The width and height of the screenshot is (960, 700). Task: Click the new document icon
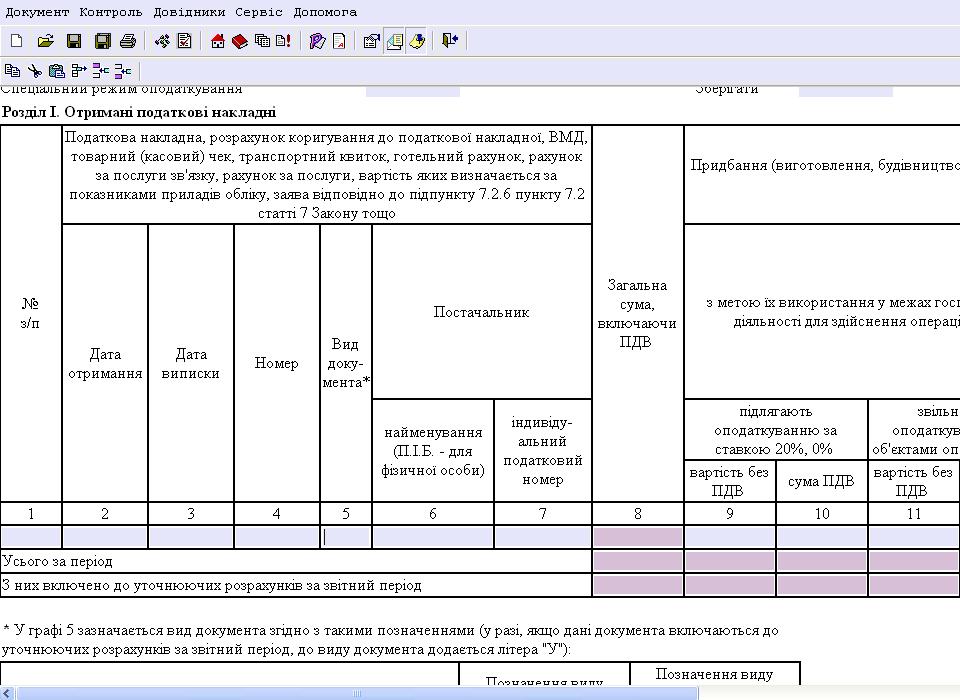[x=16, y=41]
